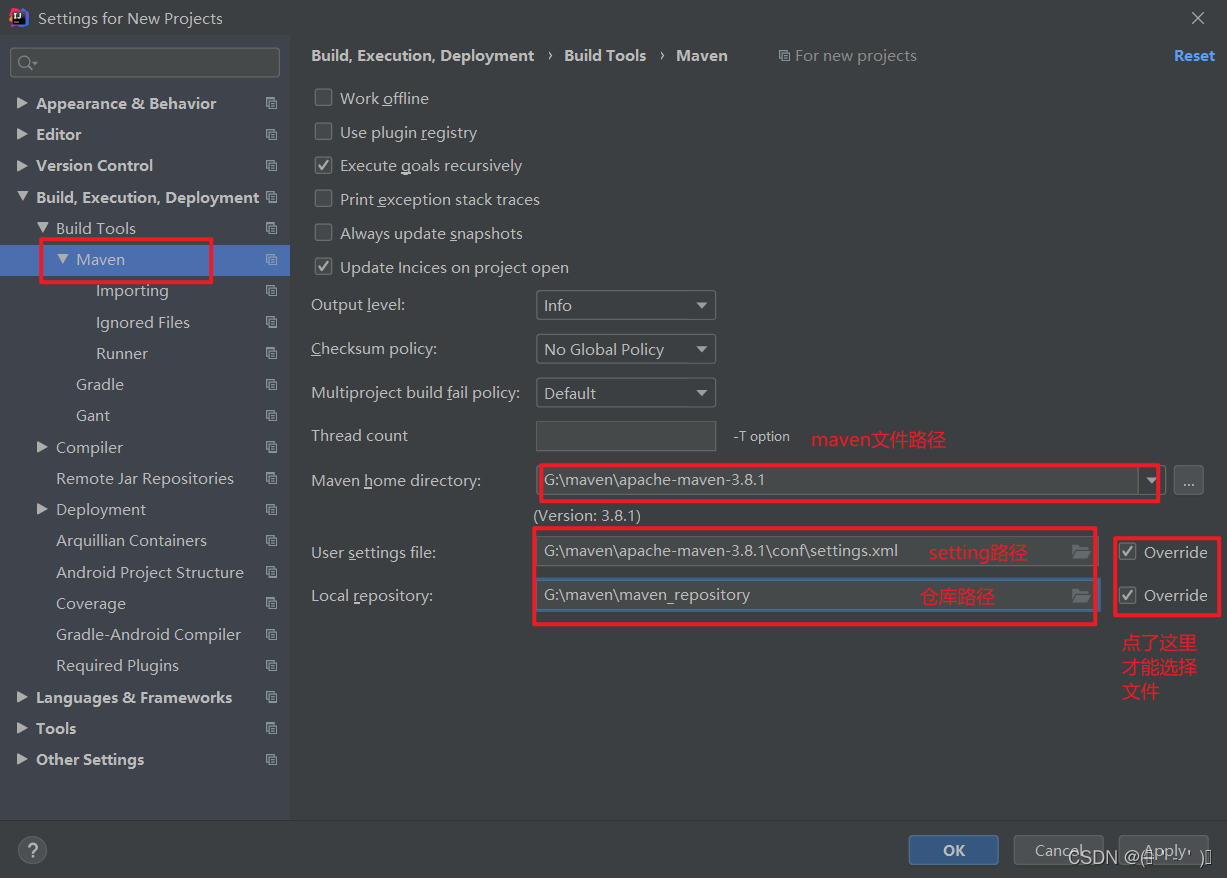Click project-level icon next to Android Project Structure
Viewport: 1227px width, 878px height.
click(271, 572)
